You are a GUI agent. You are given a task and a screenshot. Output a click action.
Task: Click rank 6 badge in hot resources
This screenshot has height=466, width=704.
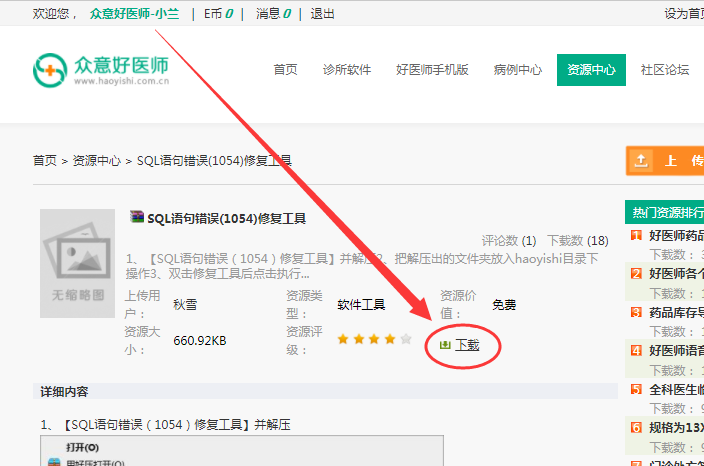click(636, 427)
